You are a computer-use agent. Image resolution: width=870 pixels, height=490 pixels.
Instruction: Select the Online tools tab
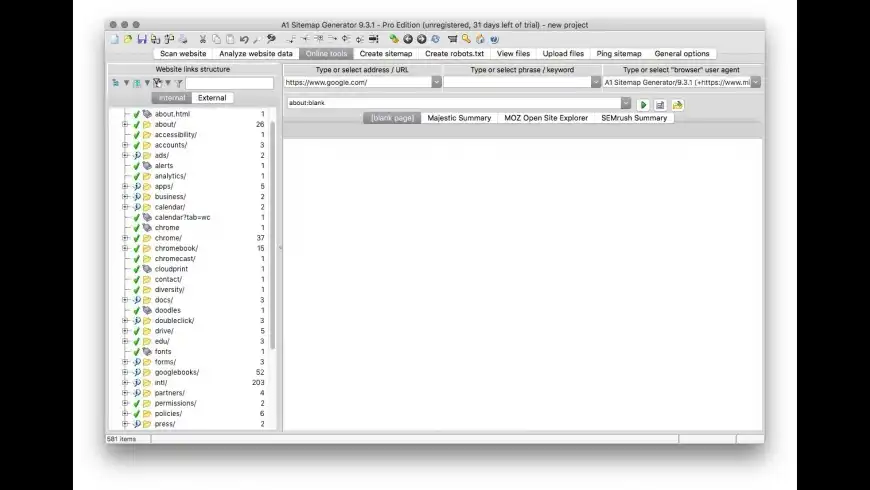pyautogui.click(x=326, y=54)
